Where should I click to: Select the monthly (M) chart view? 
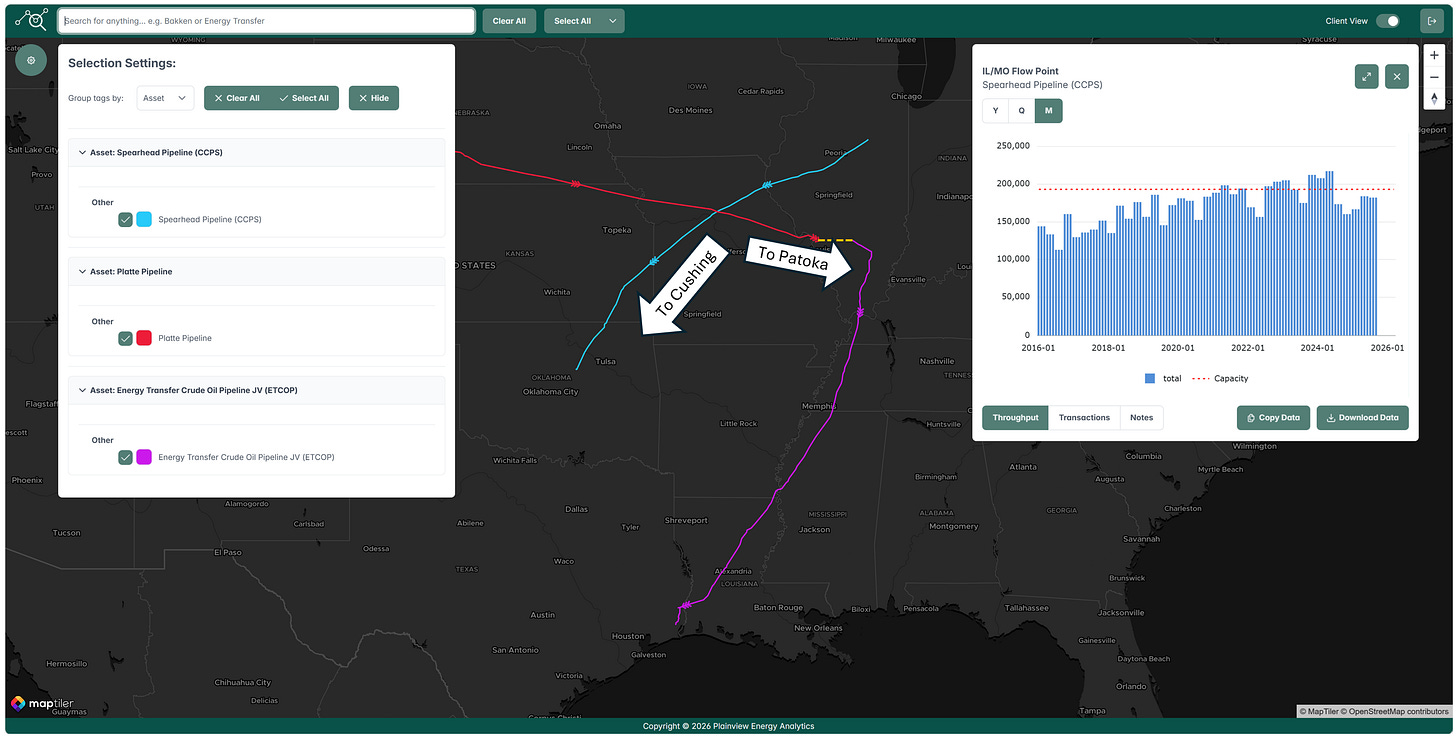[1048, 111]
